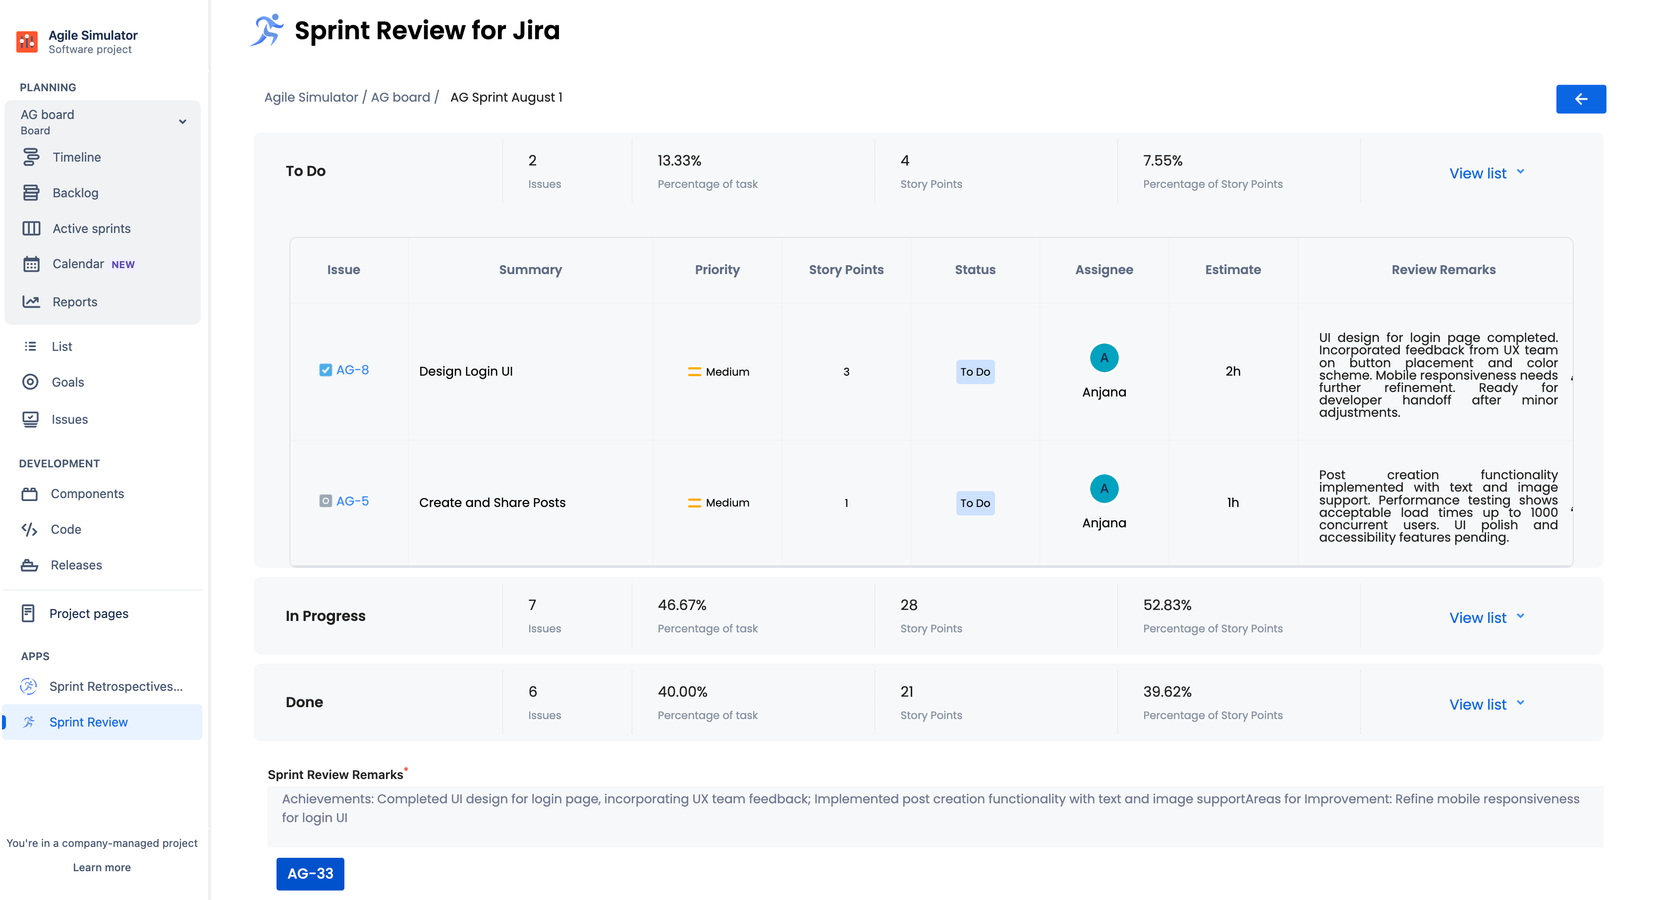The width and height of the screenshot is (1657, 900).
Task: Click the 2h estimate cell
Action: tap(1233, 372)
